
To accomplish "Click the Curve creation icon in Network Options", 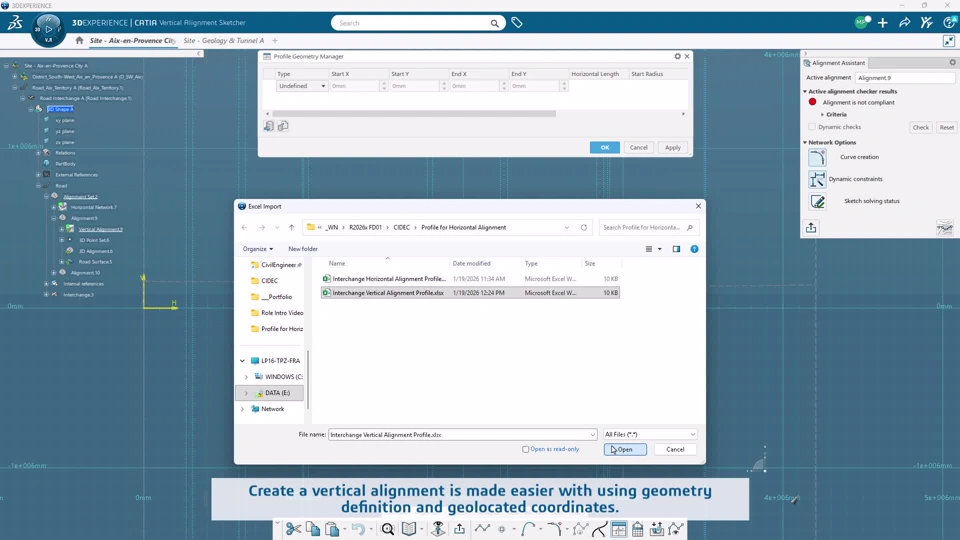I will (x=817, y=157).
